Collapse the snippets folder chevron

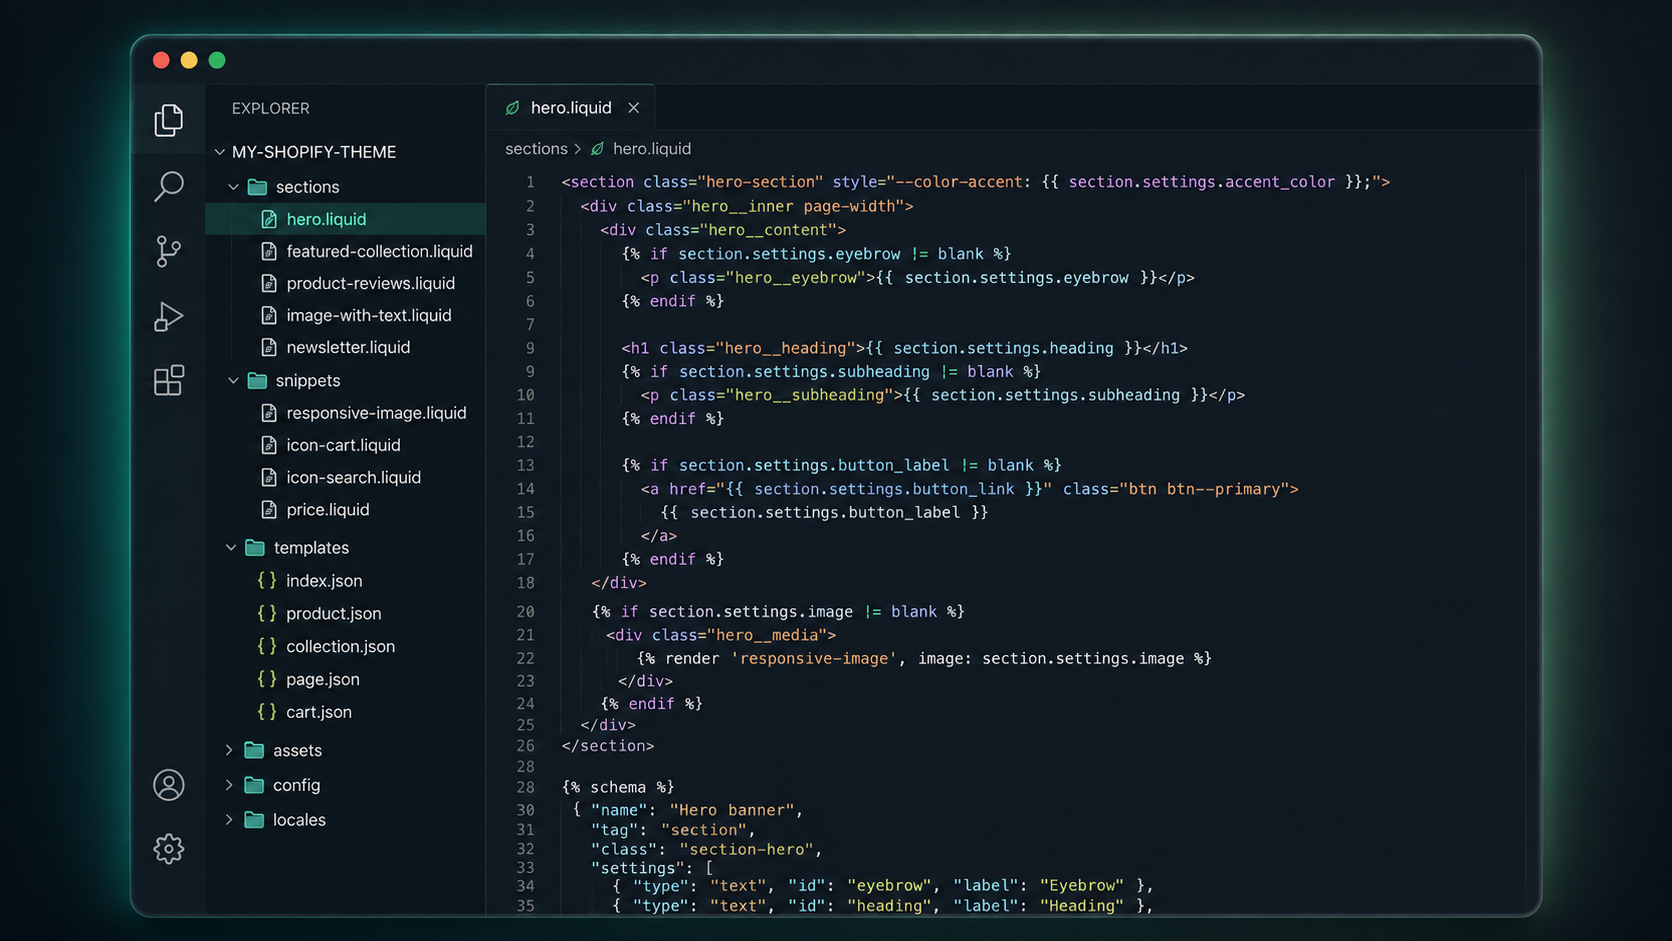click(x=233, y=381)
